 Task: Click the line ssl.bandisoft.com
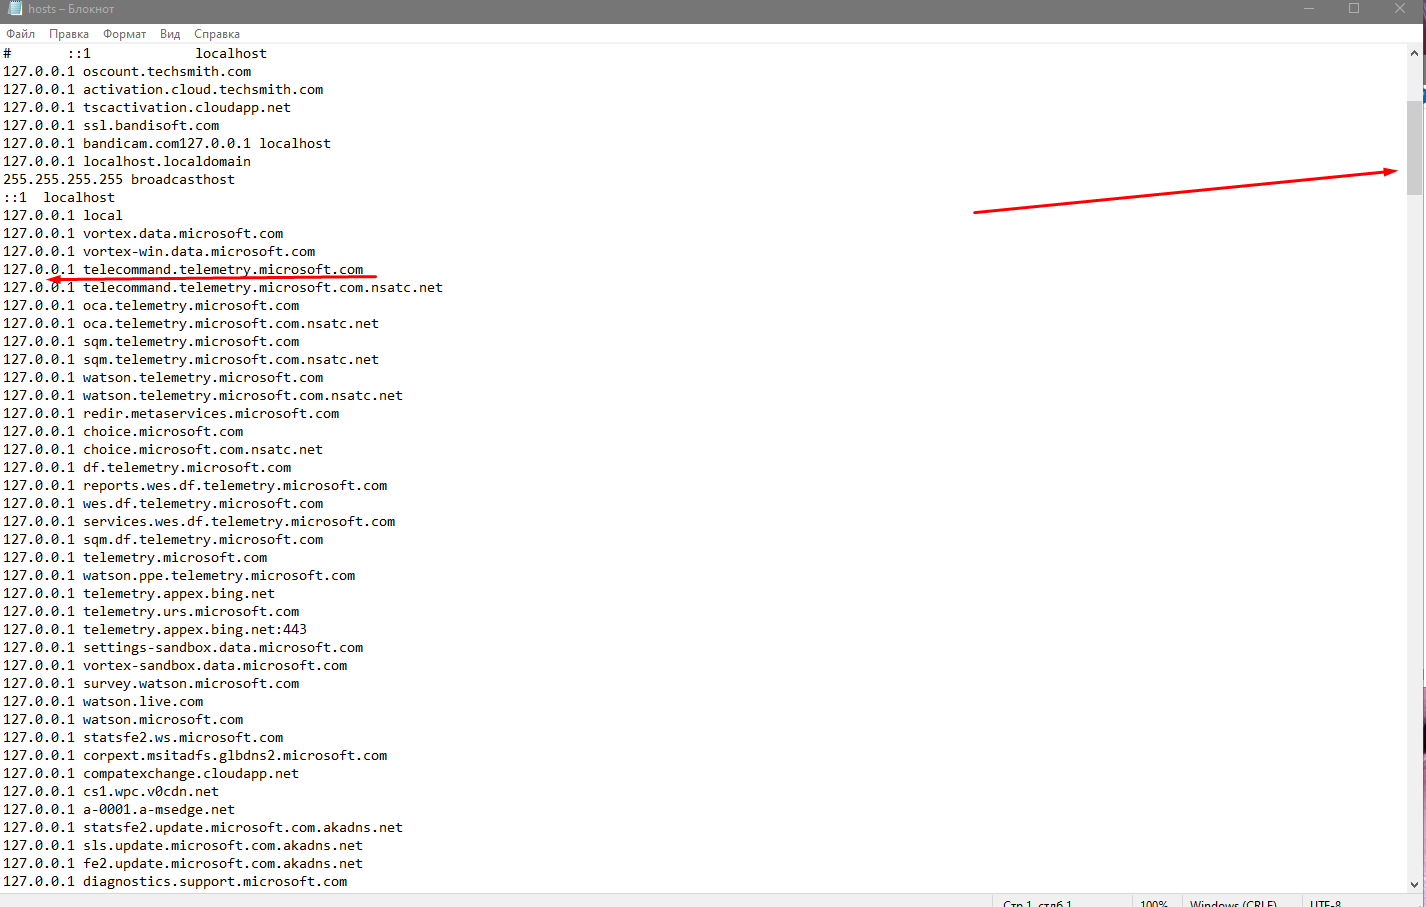coord(111,126)
